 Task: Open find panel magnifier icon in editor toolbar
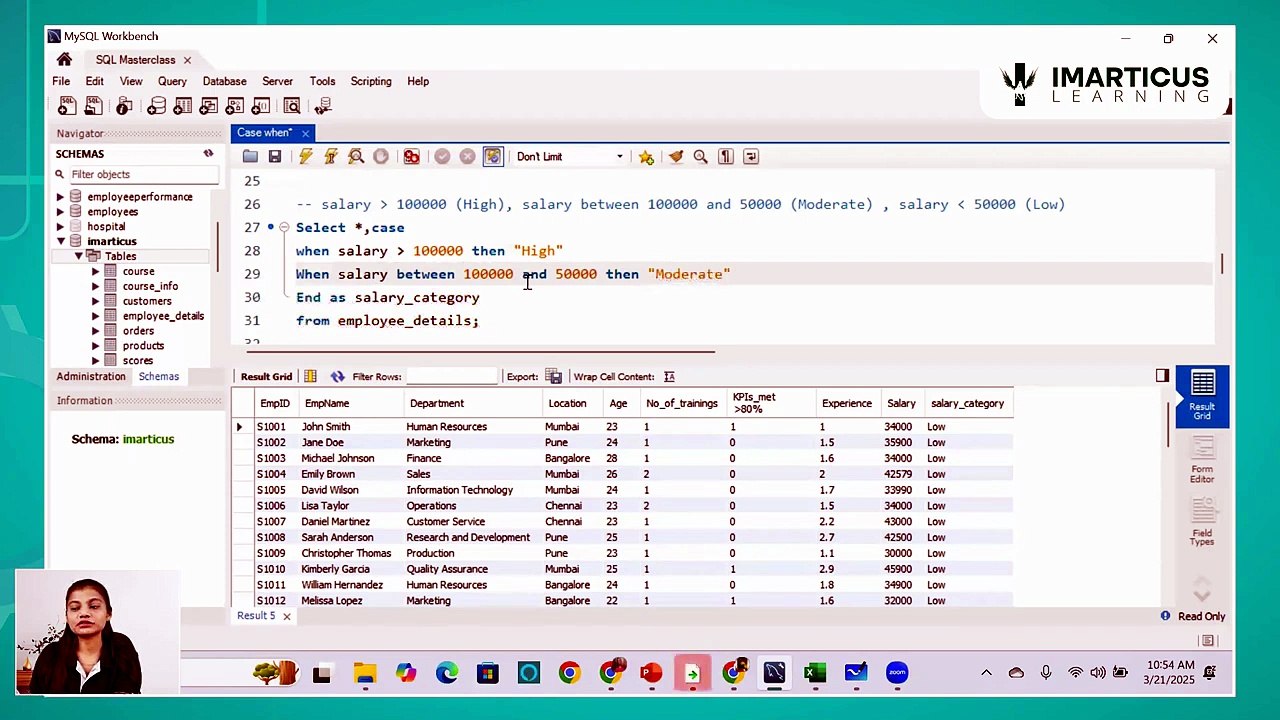(700, 156)
